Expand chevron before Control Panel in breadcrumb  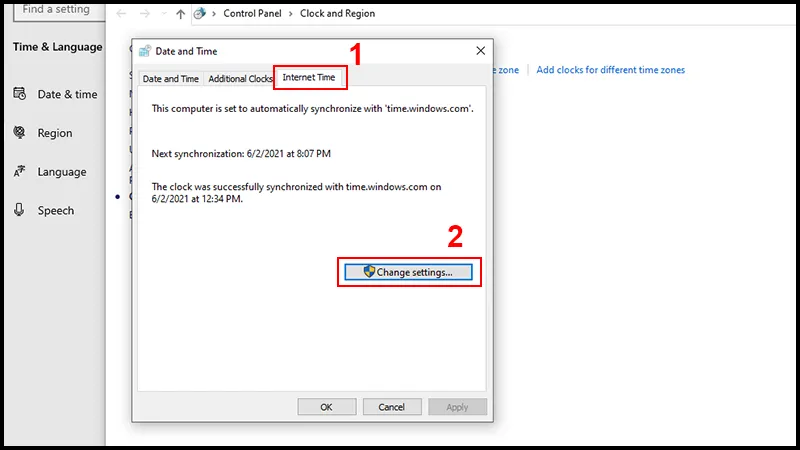[x=214, y=14]
